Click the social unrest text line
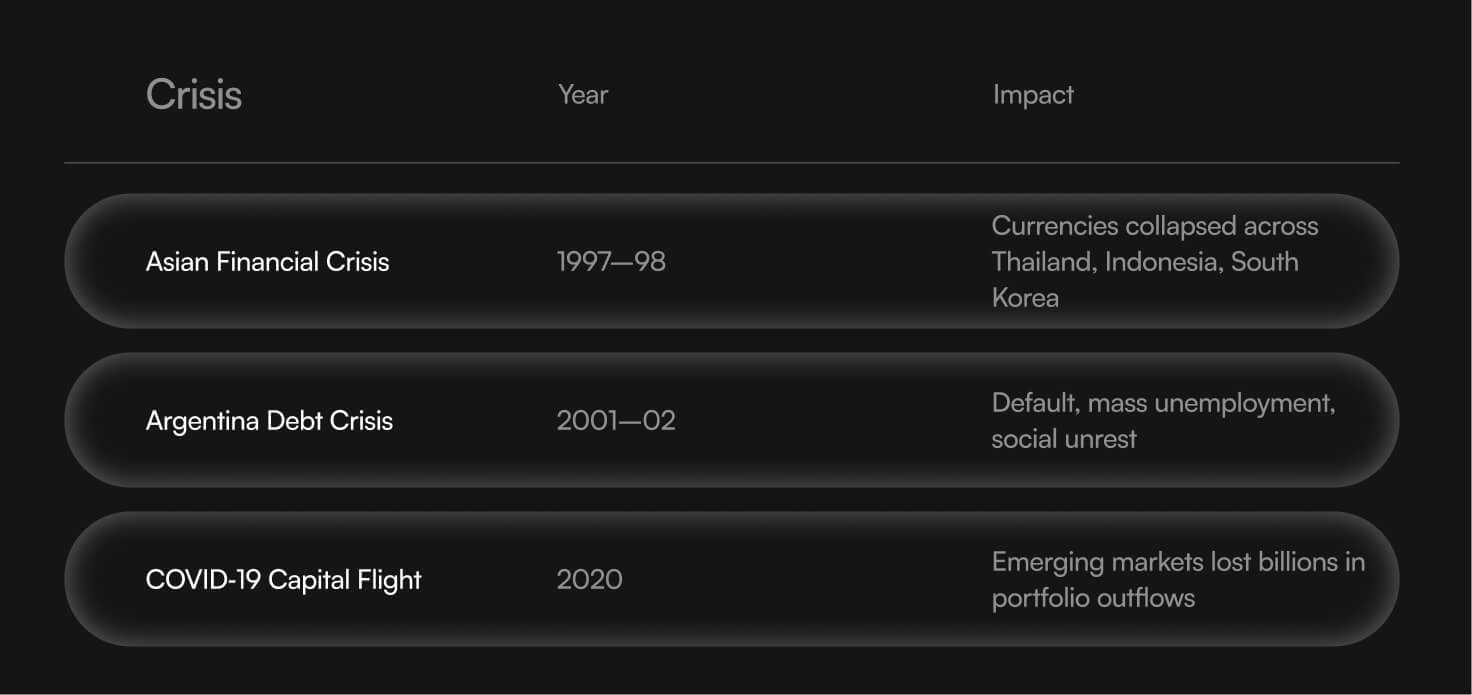 pyautogui.click(x=1064, y=439)
